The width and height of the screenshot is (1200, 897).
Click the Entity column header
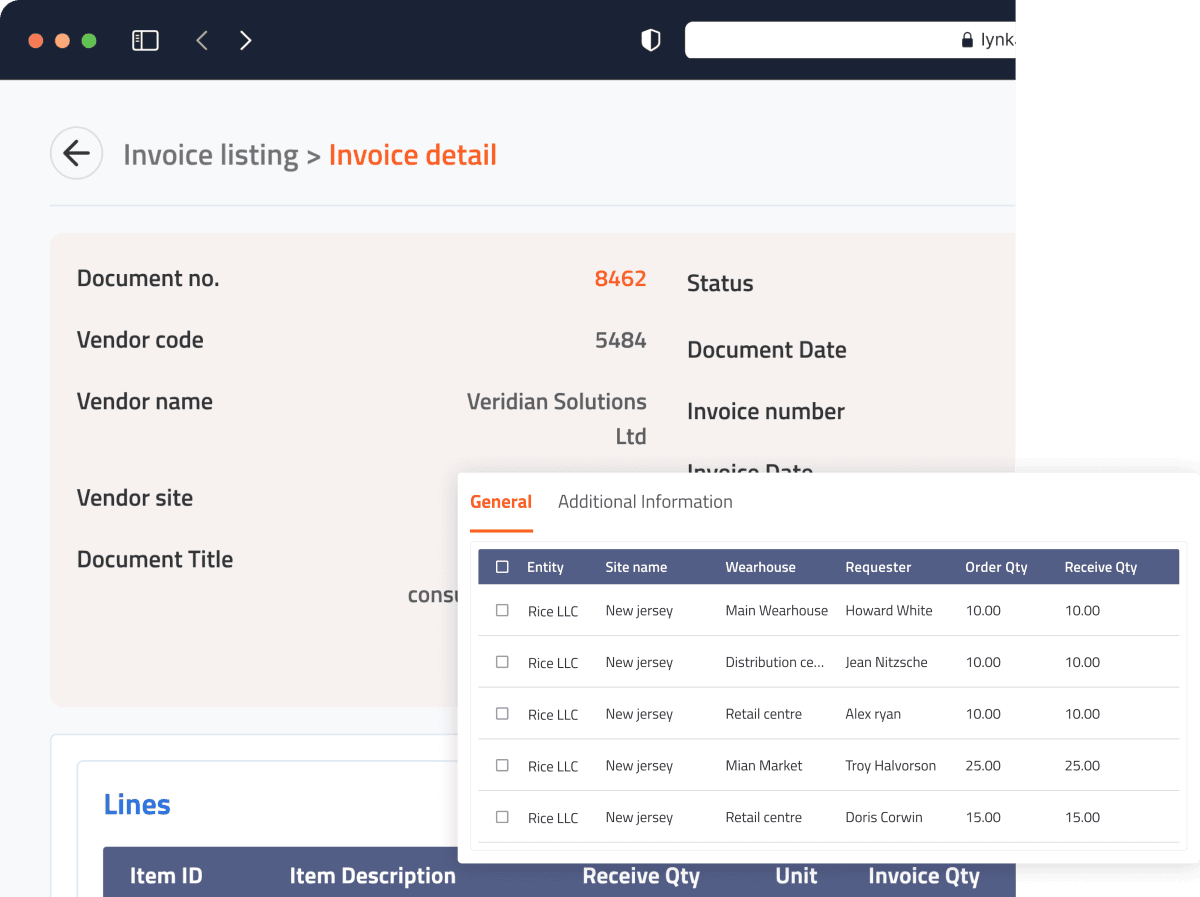point(545,567)
